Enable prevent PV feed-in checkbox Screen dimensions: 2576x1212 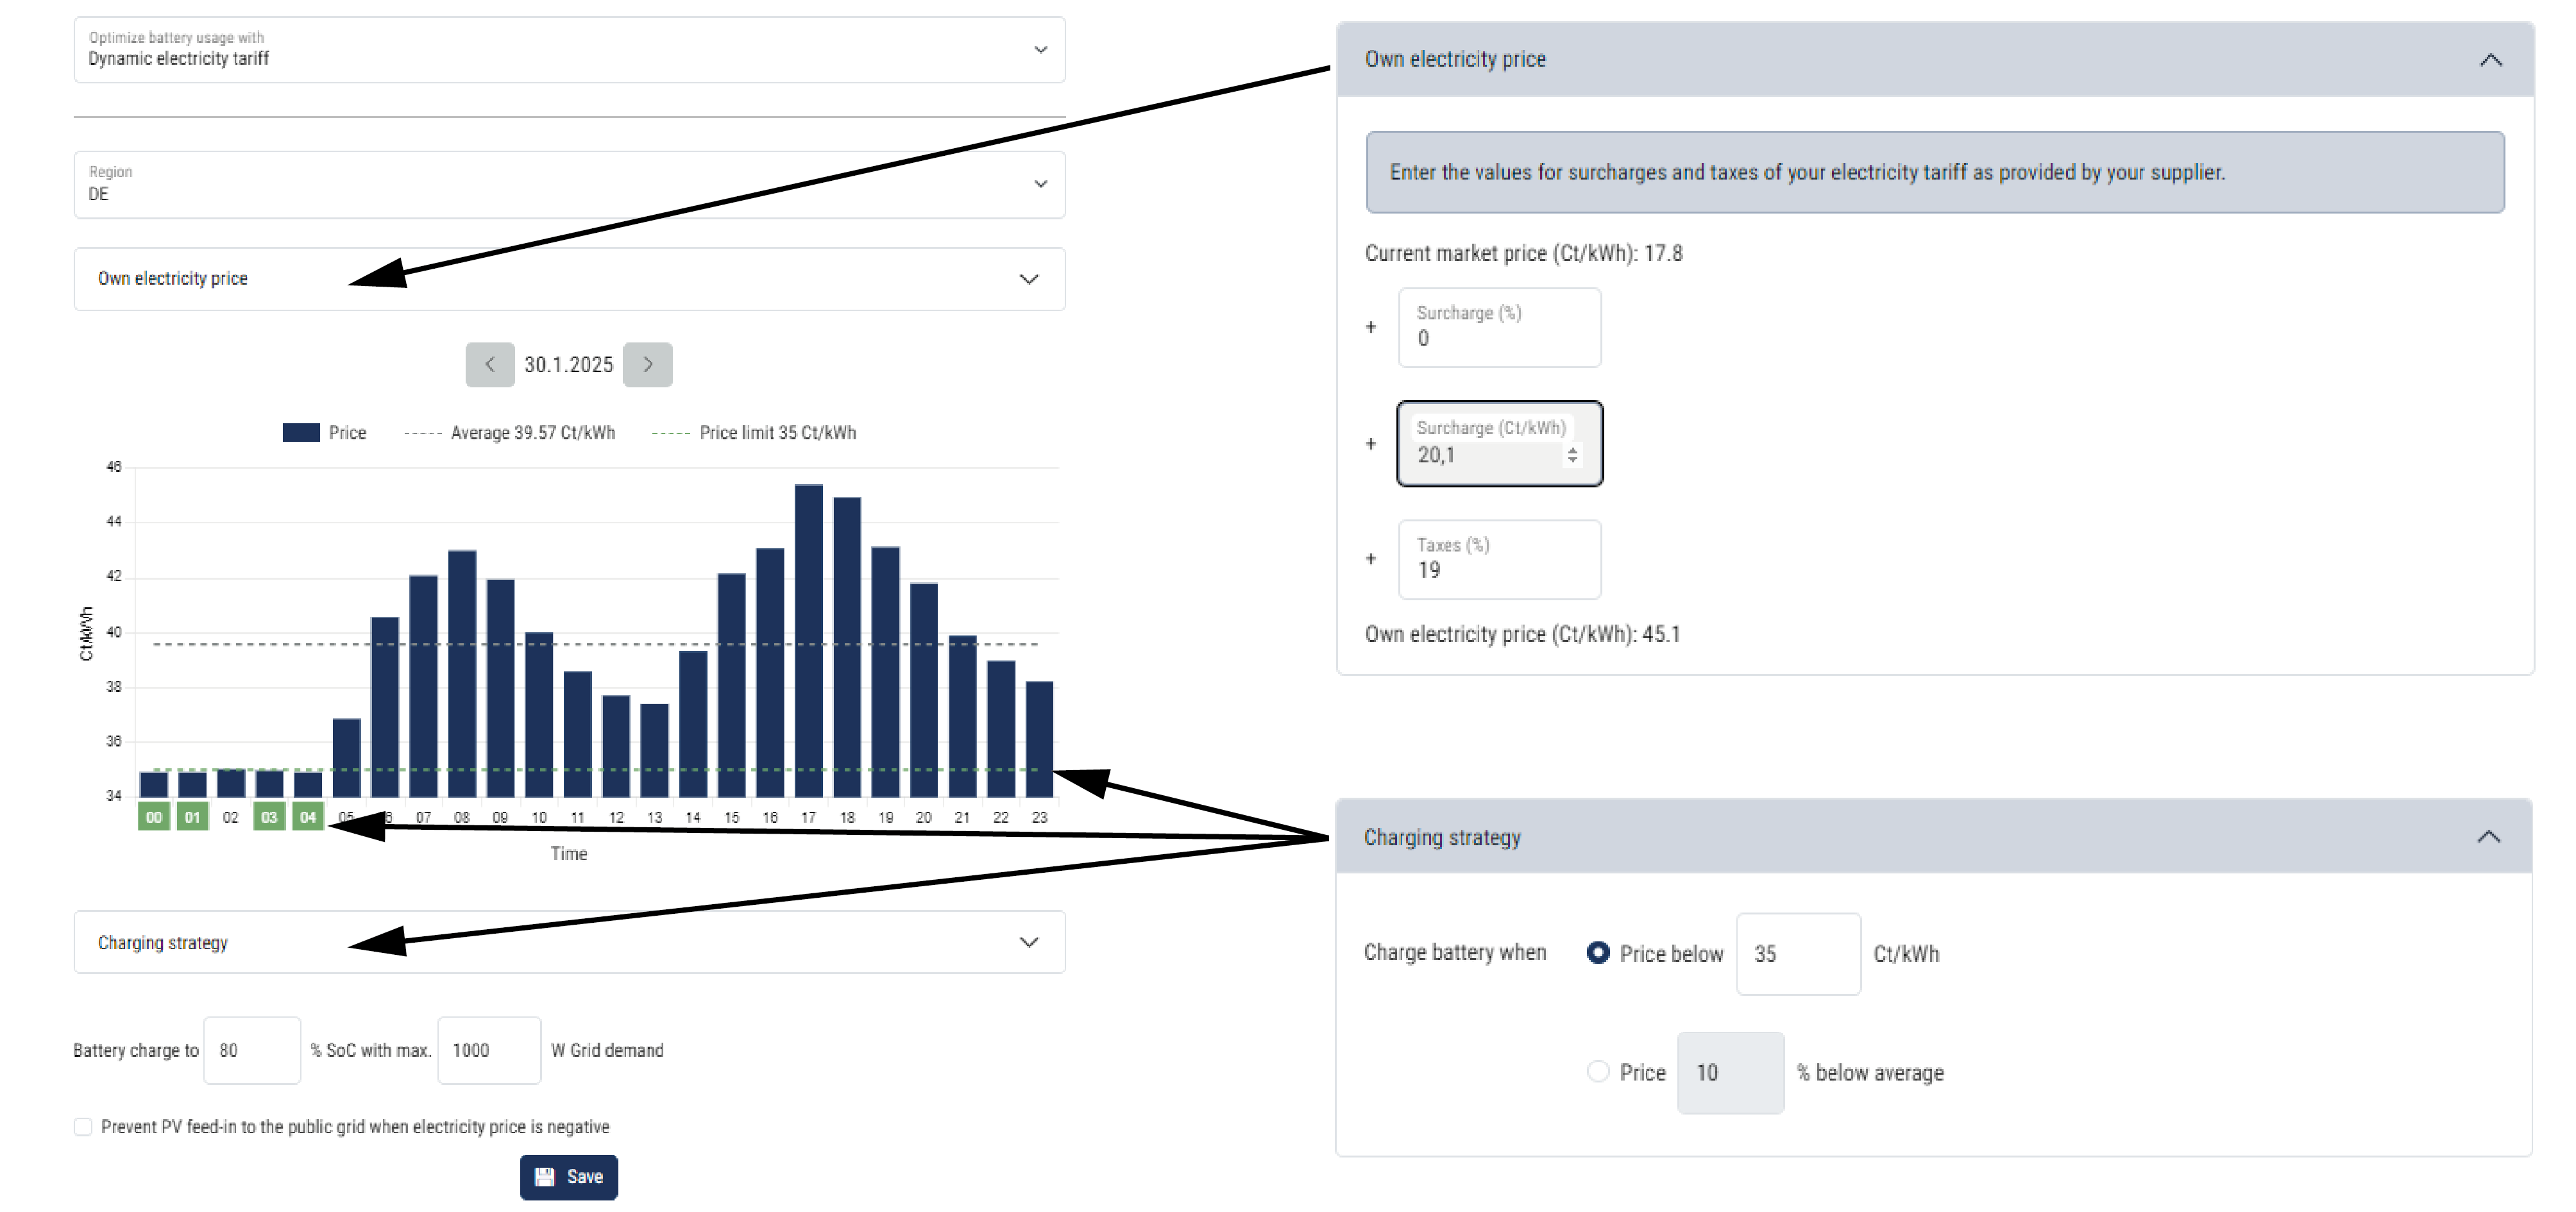pos(83,1127)
